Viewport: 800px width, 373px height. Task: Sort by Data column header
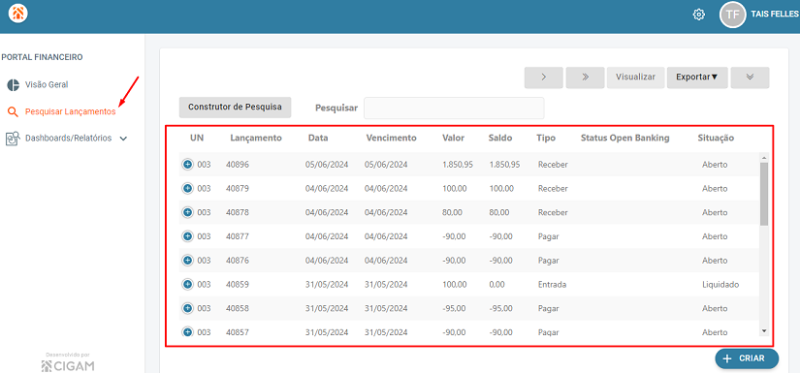[x=318, y=138]
